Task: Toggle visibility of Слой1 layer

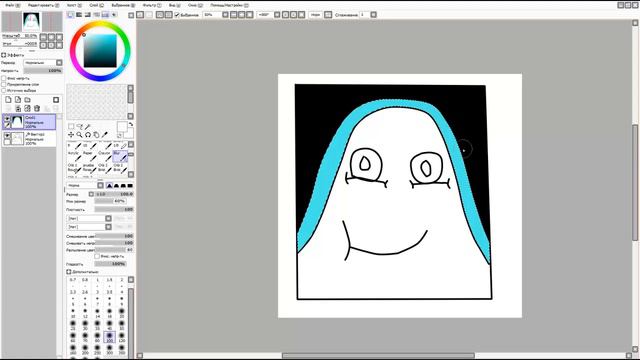Action: tap(7, 118)
